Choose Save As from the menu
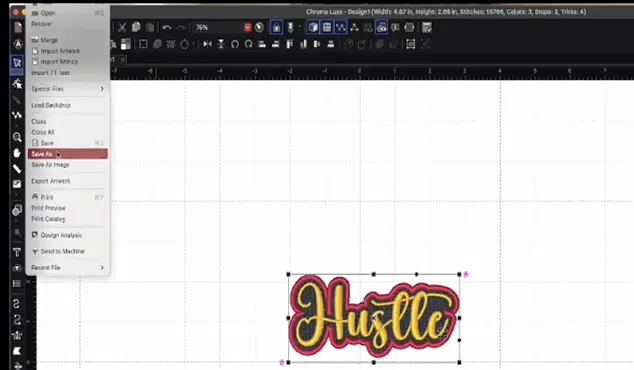Viewport: 634px width, 370px height. tap(68, 154)
